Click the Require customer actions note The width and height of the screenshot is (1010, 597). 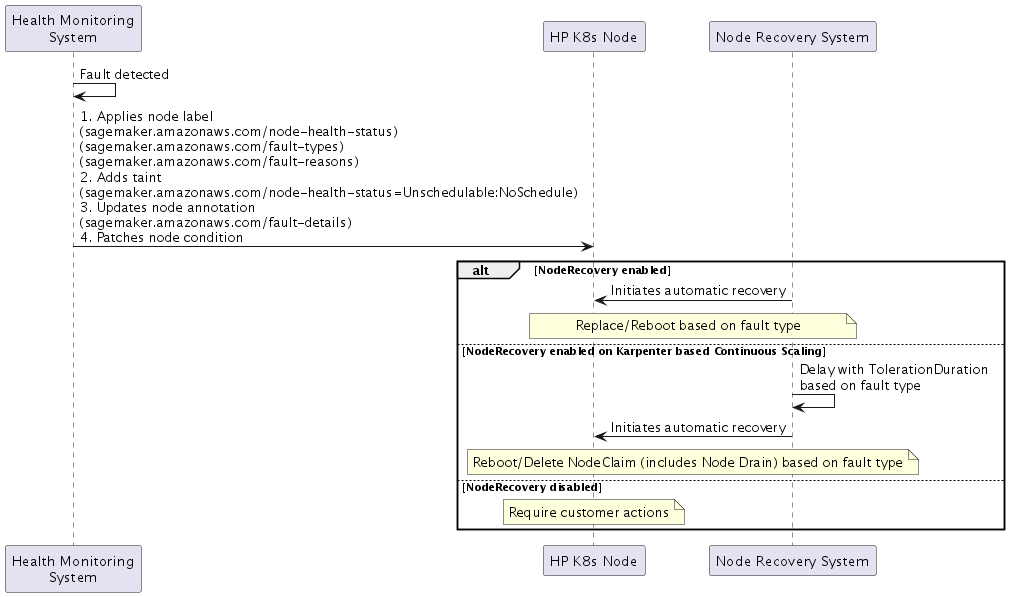[592, 512]
